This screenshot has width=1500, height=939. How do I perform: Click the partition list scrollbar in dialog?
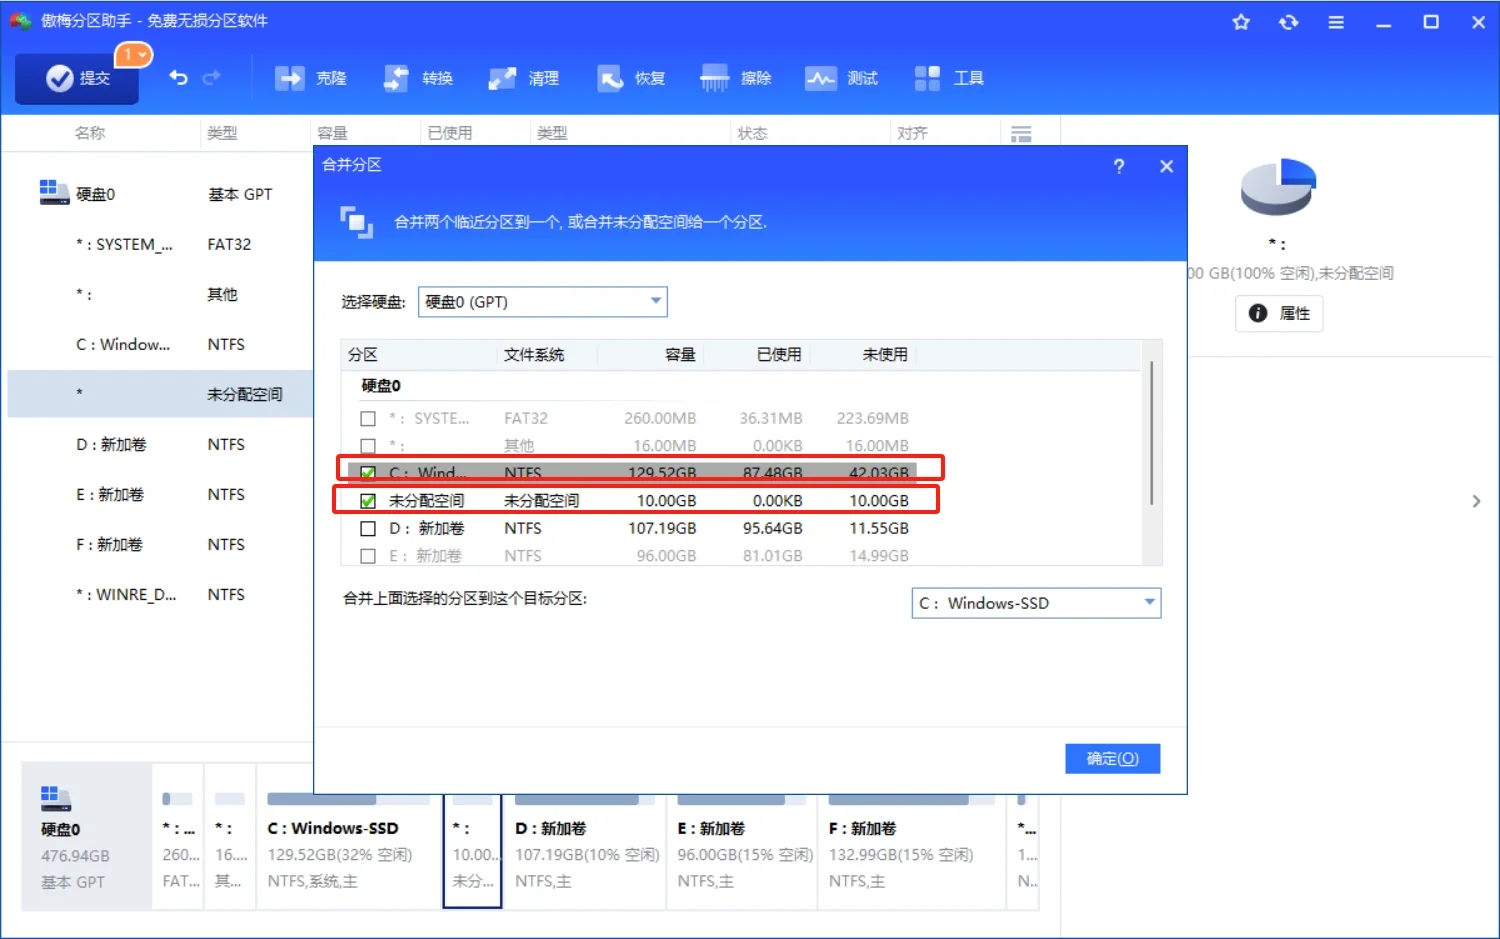tap(1152, 433)
